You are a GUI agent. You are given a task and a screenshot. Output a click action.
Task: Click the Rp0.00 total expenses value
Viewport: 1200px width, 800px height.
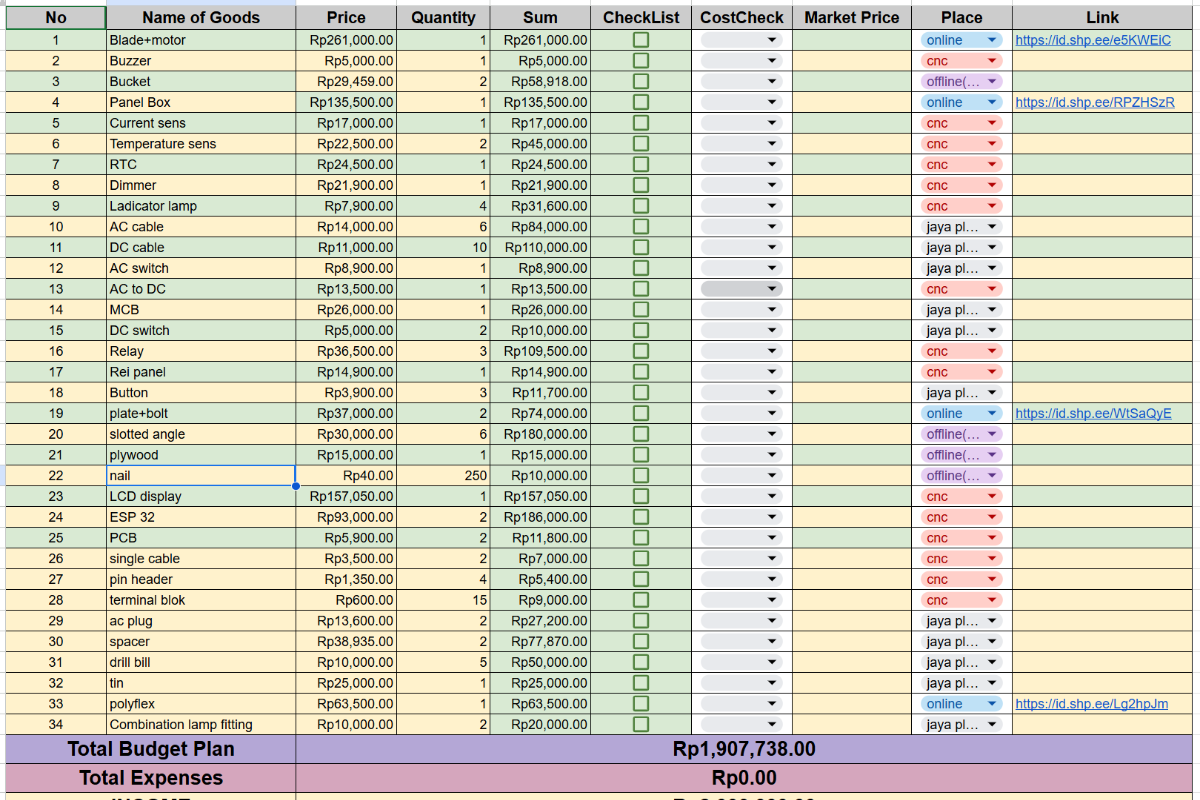[745, 778]
